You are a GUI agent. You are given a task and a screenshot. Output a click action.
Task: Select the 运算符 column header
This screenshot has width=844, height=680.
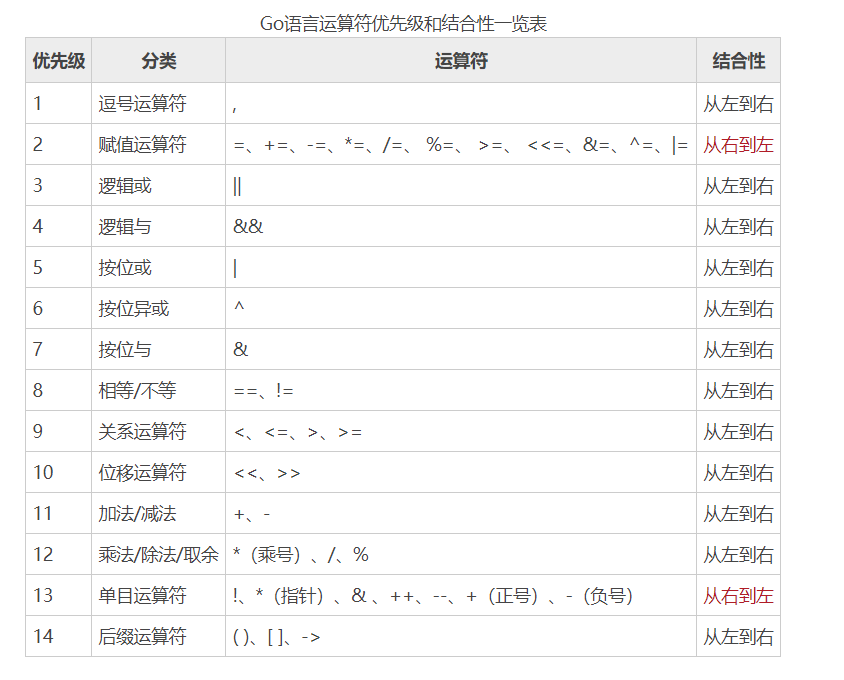tap(461, 60)
